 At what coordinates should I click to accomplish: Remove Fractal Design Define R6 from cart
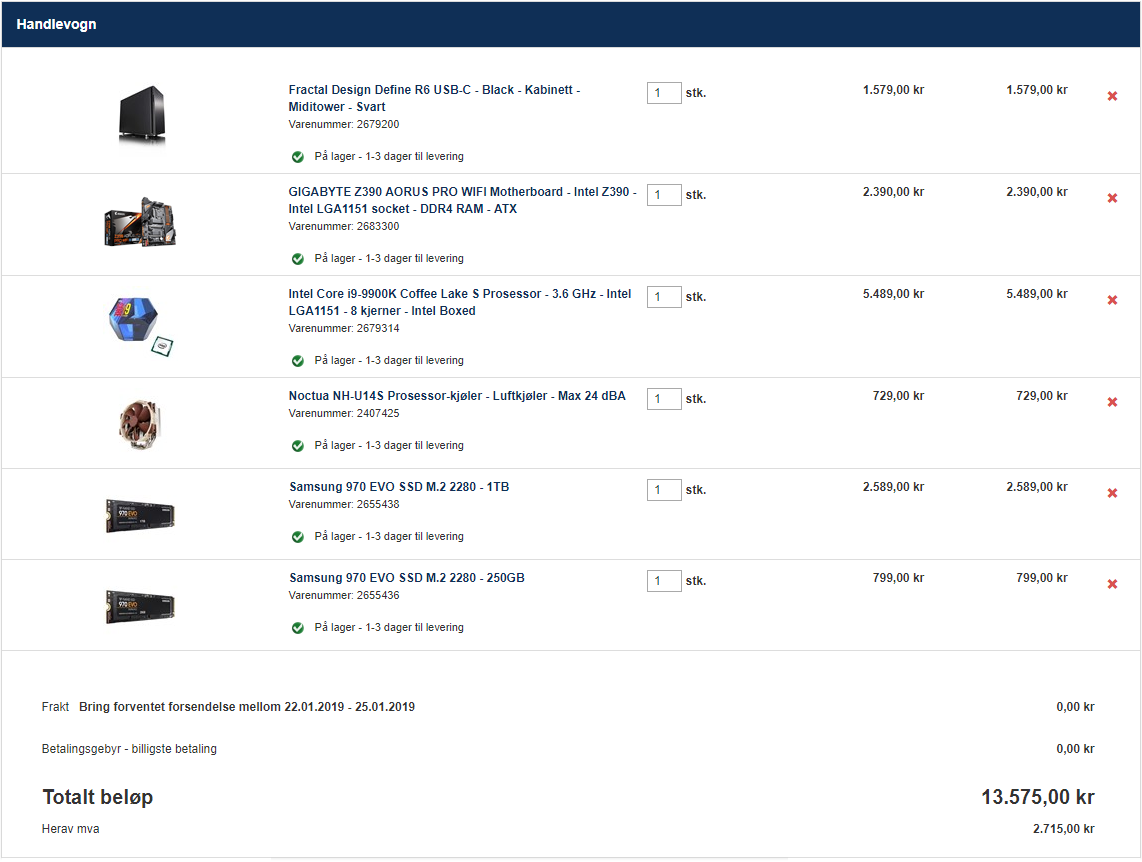tap(1112, 96)
